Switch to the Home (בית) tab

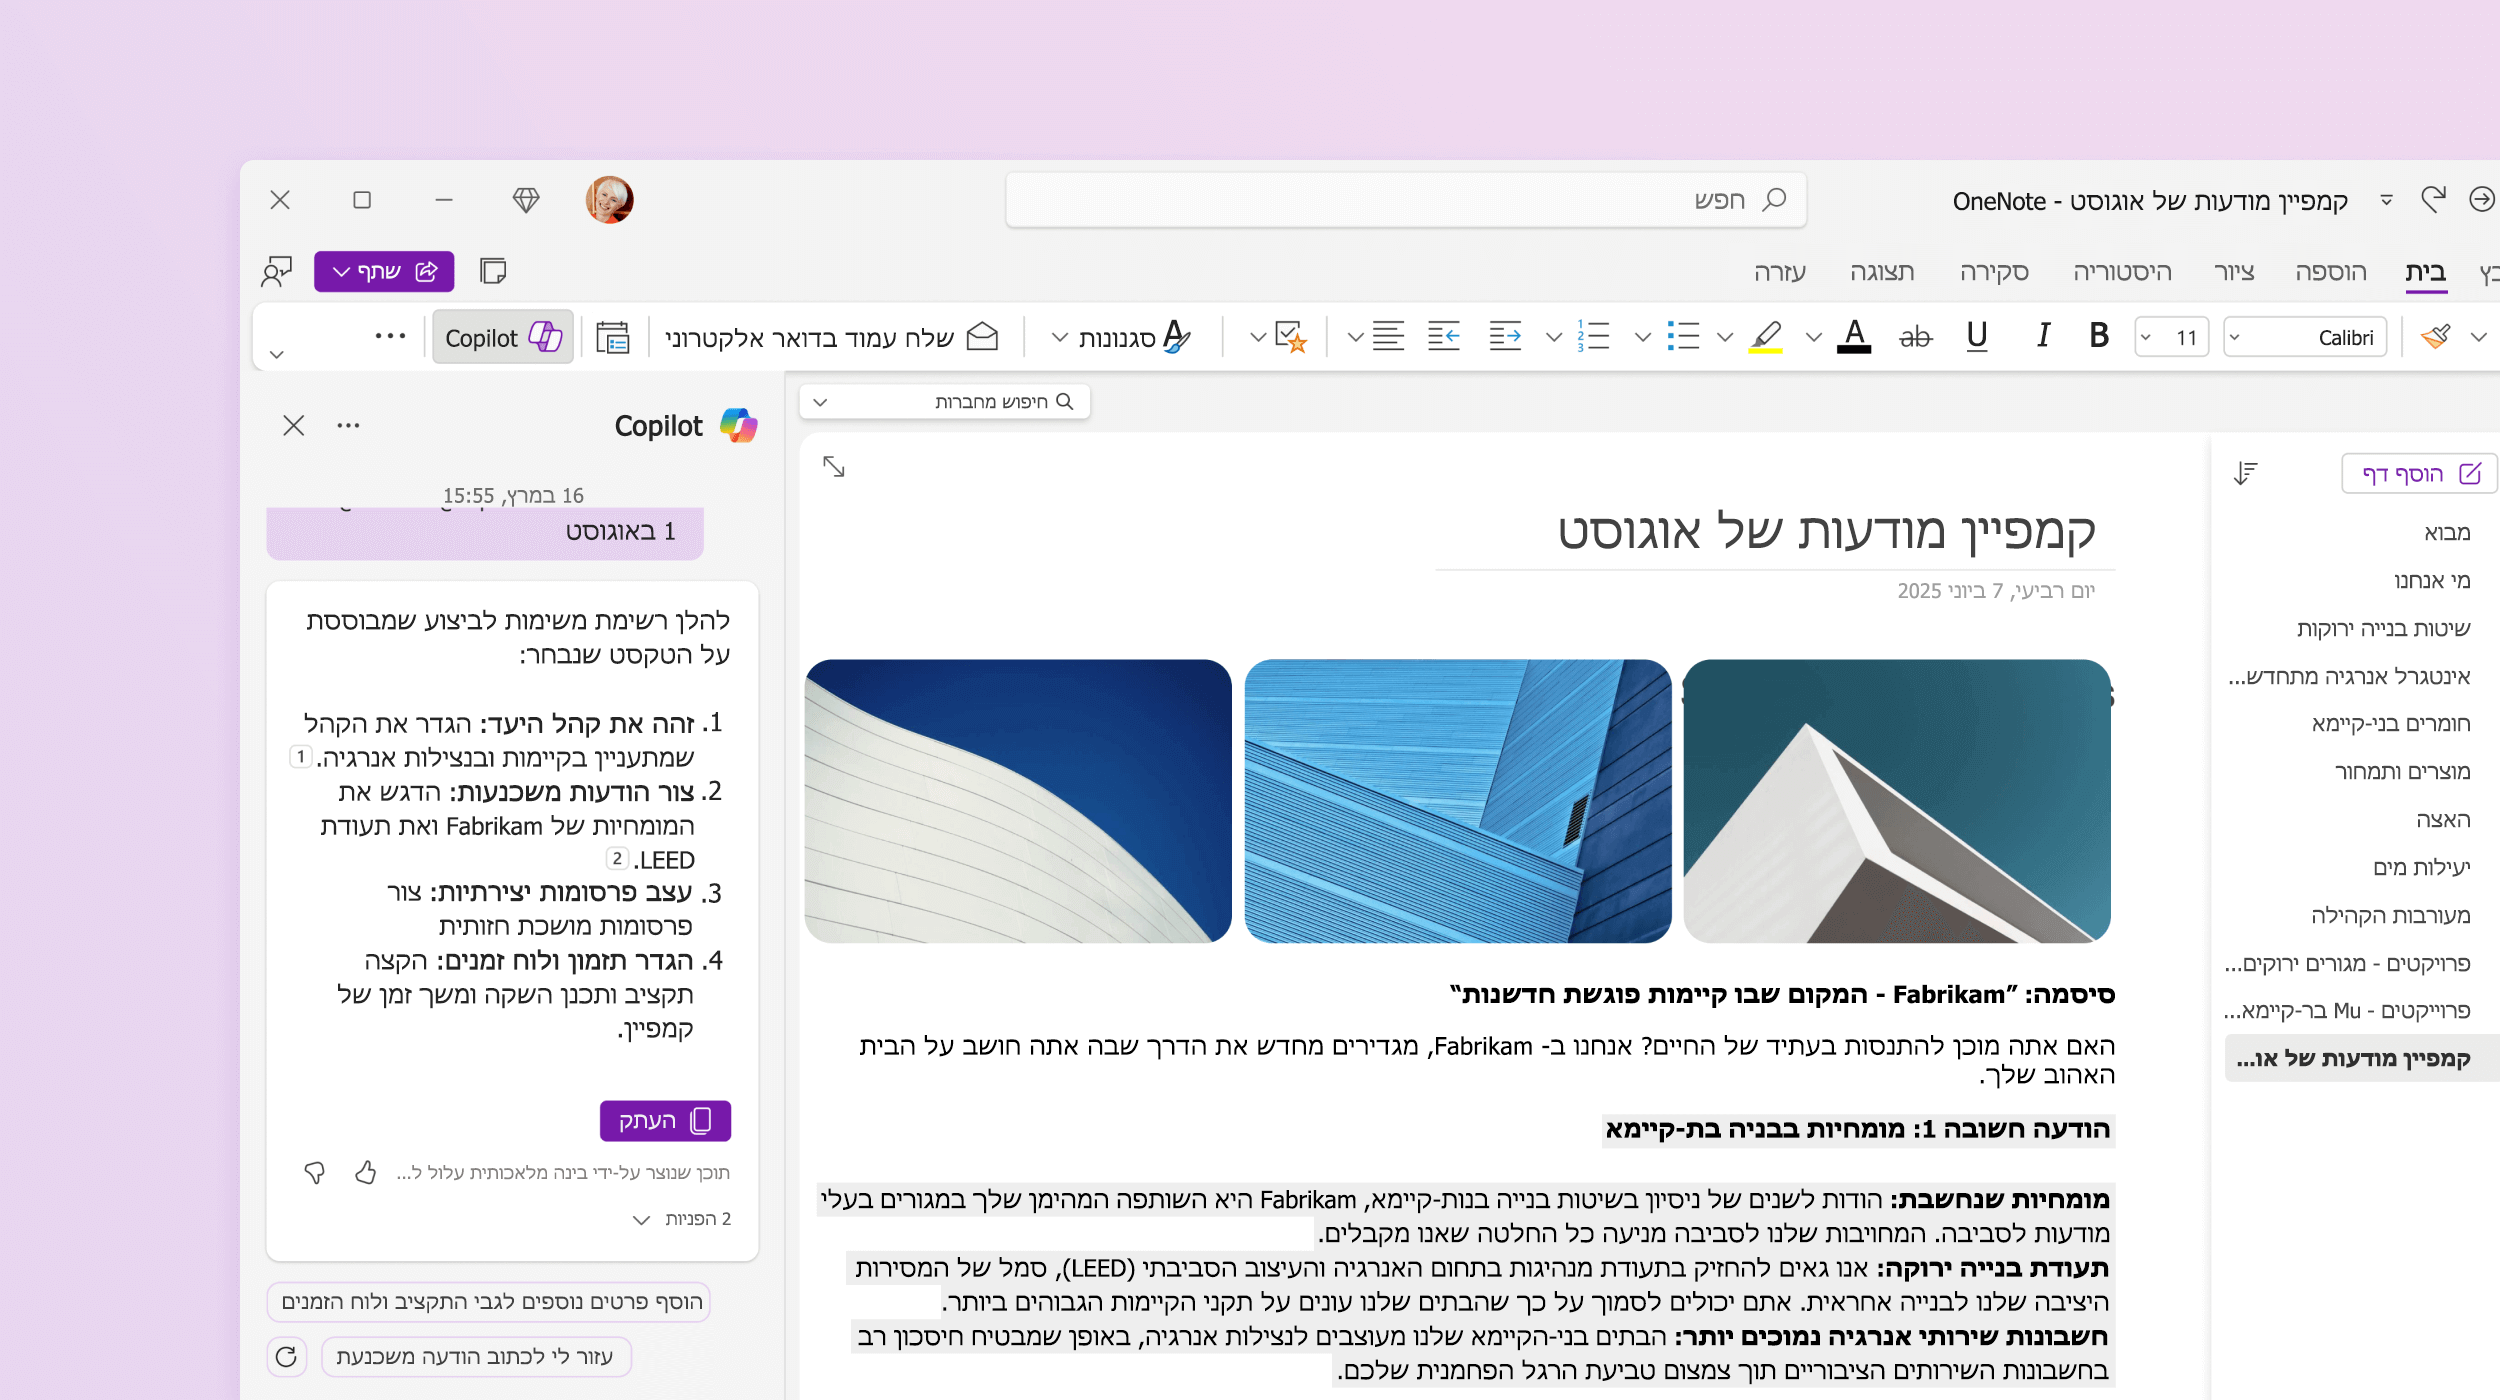(2426, 272)
